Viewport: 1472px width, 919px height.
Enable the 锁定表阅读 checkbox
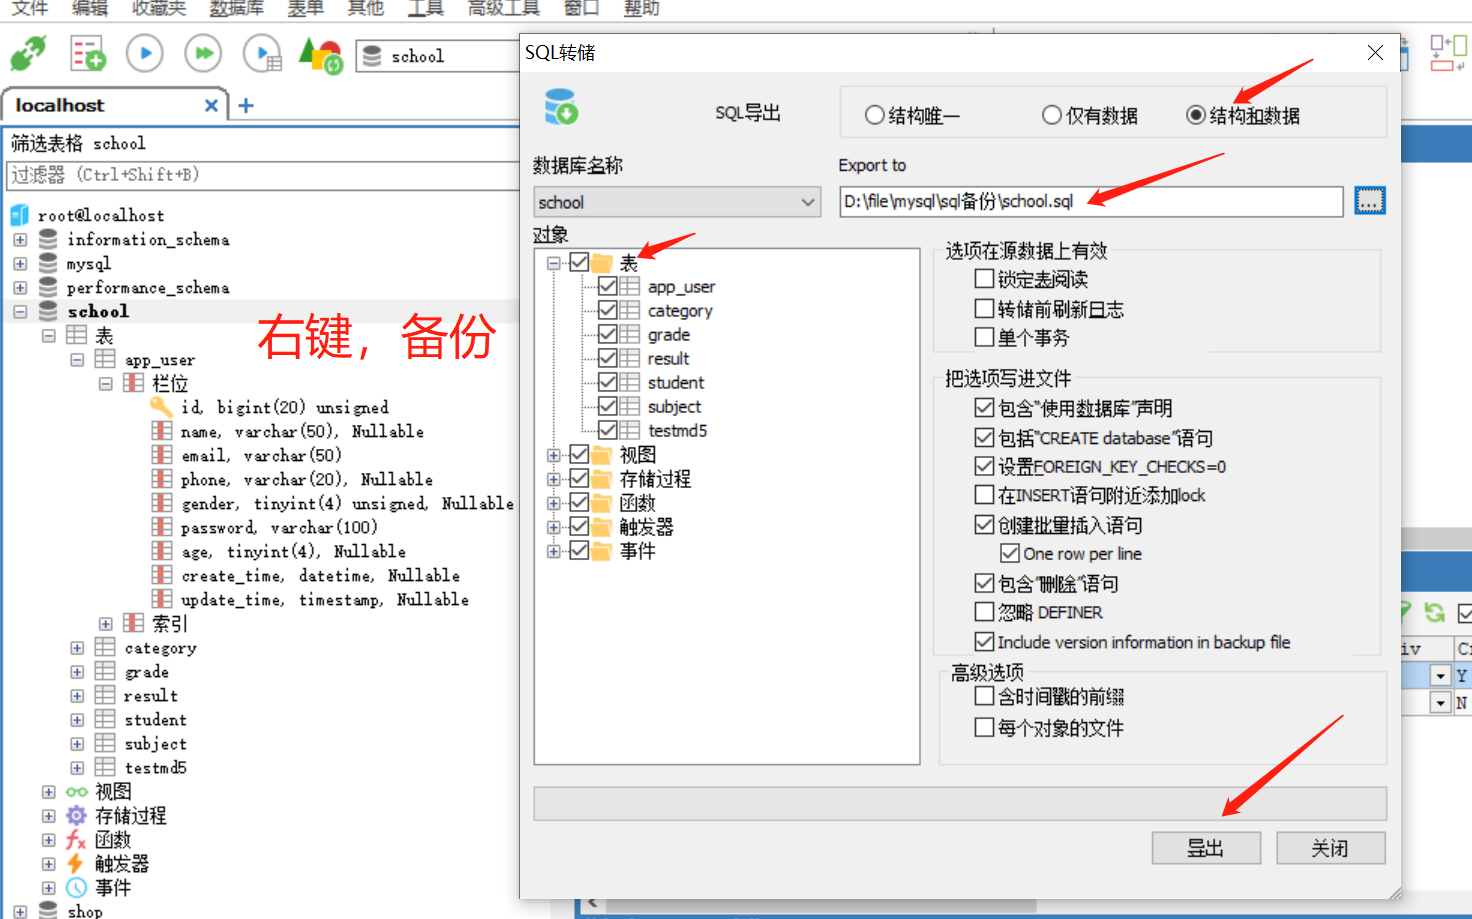[x=984, y=278]
